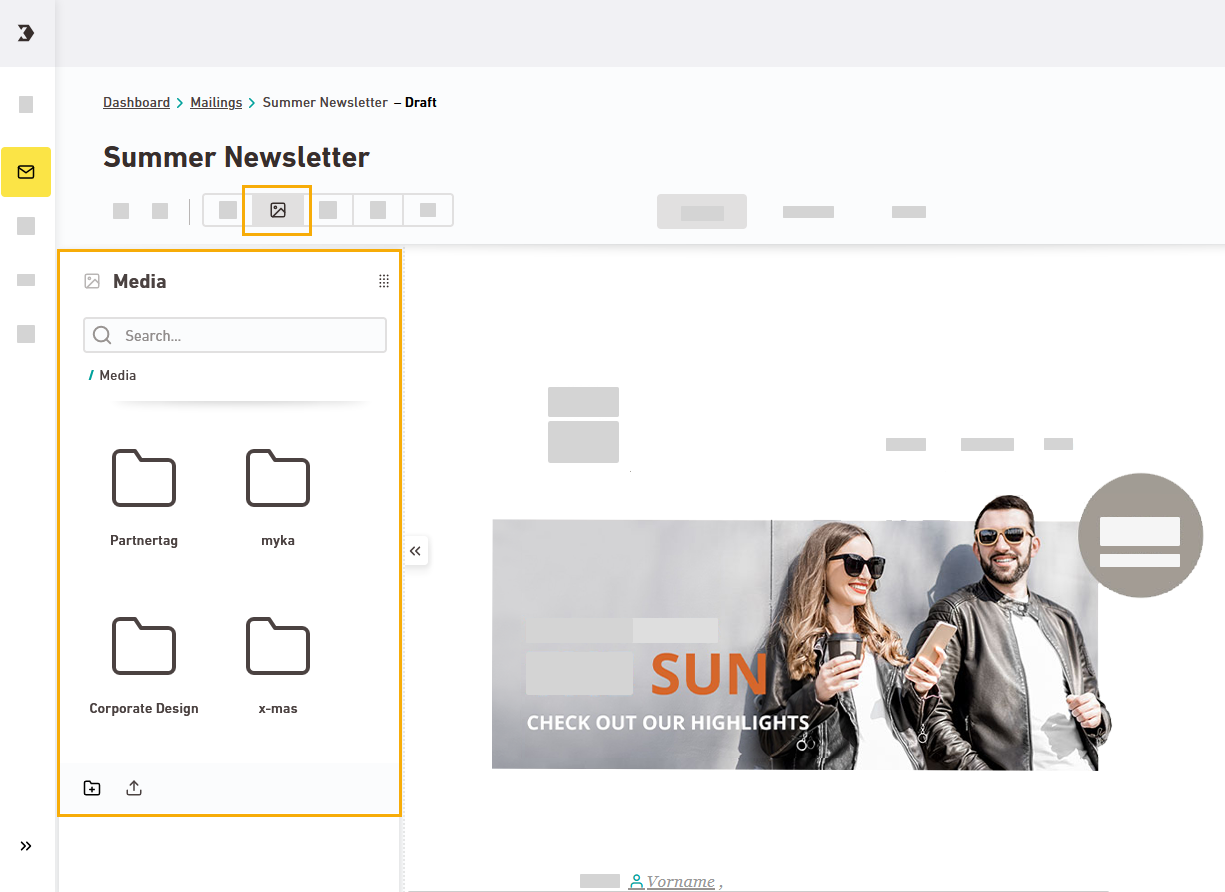1225x892 pixels.
Task: Click the Media search input field
Action: [250, 336]
